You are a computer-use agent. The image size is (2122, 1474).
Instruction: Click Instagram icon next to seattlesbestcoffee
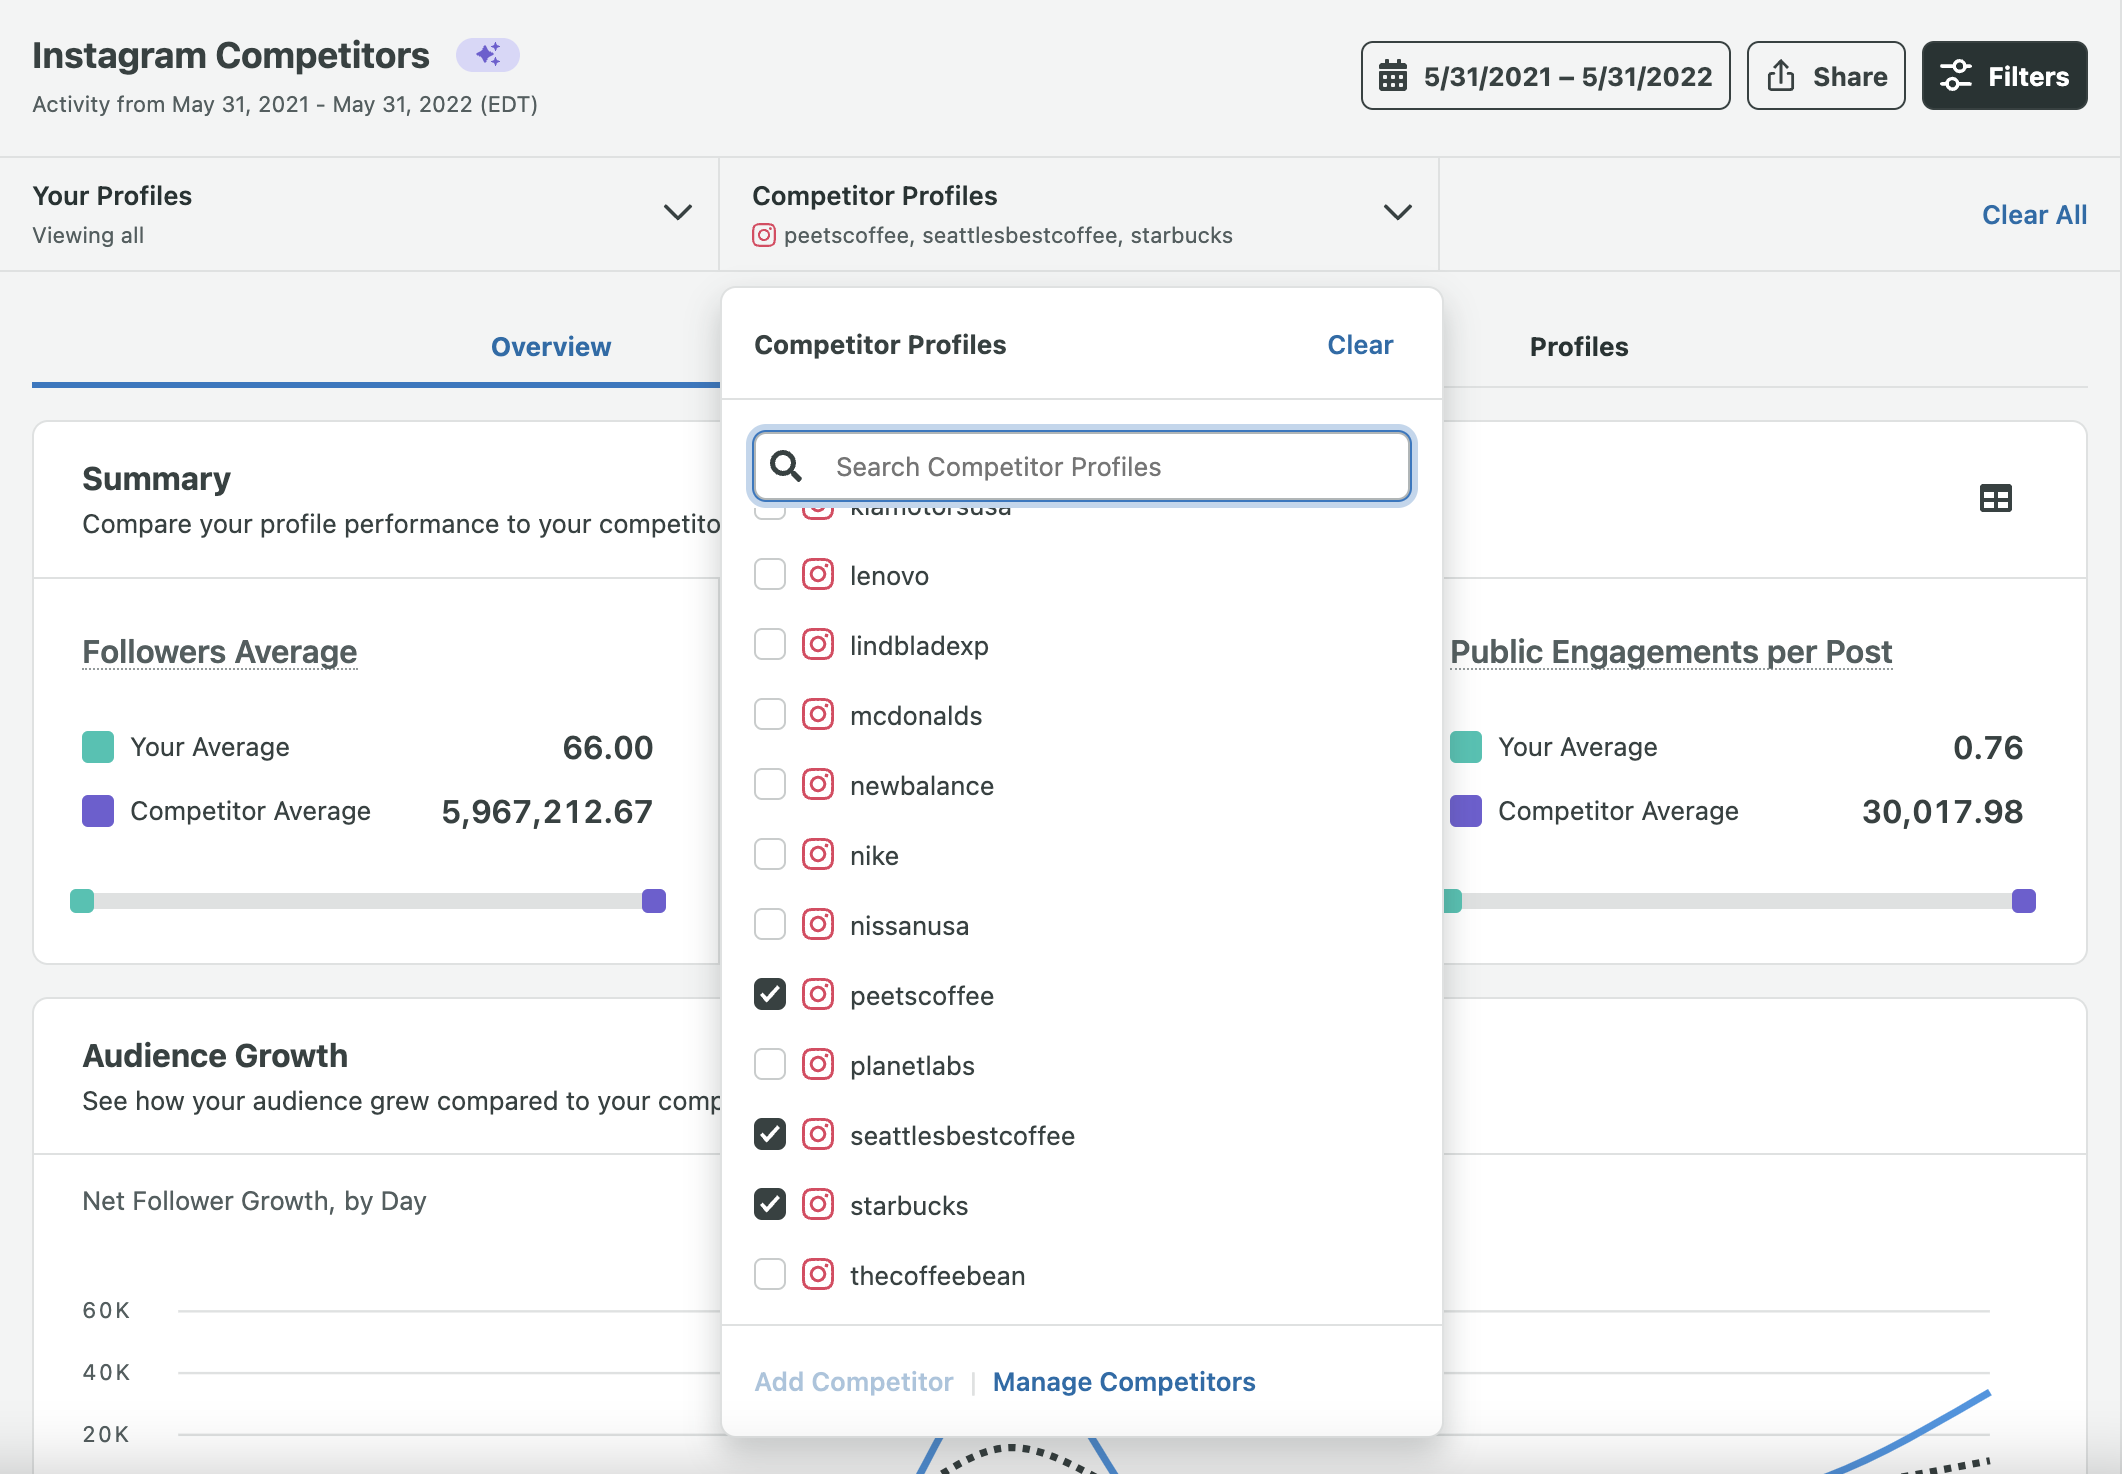pyautogui.click(x=818, y=1135)
